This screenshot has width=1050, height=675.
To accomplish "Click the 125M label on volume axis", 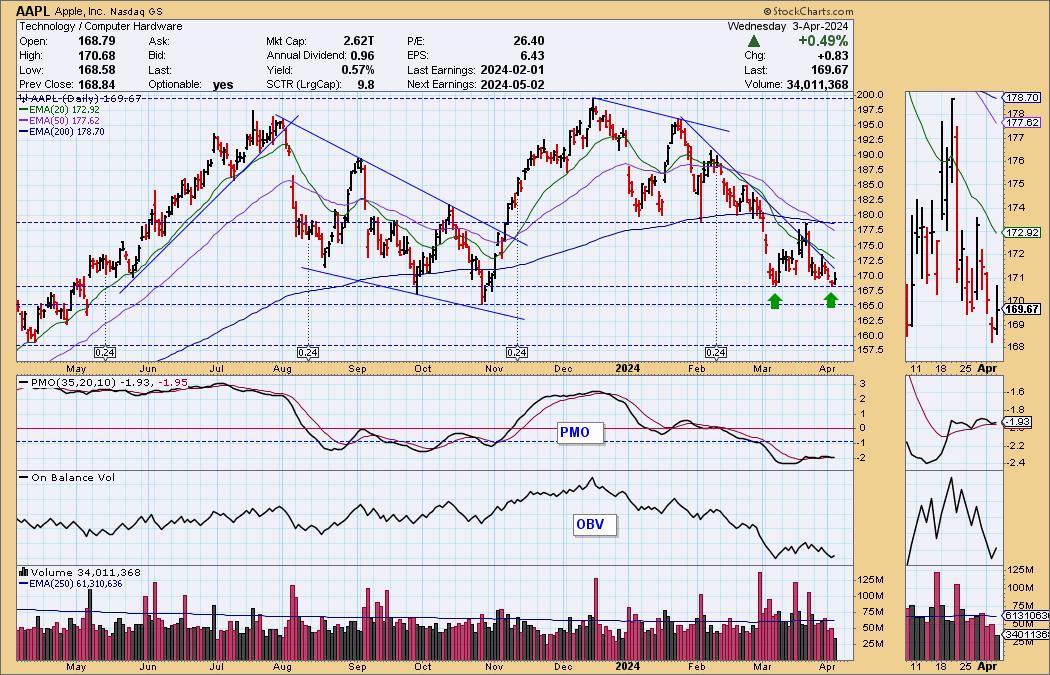I will point(871,579).
